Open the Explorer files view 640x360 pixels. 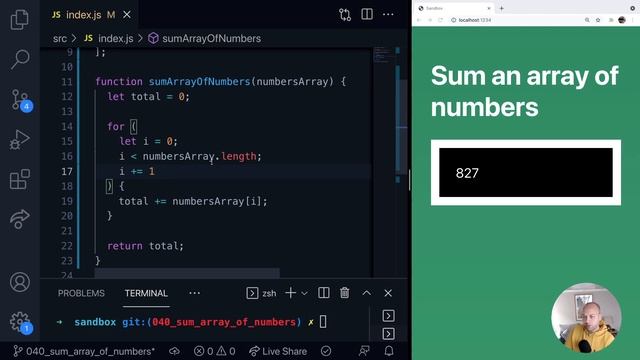(20, 20)
